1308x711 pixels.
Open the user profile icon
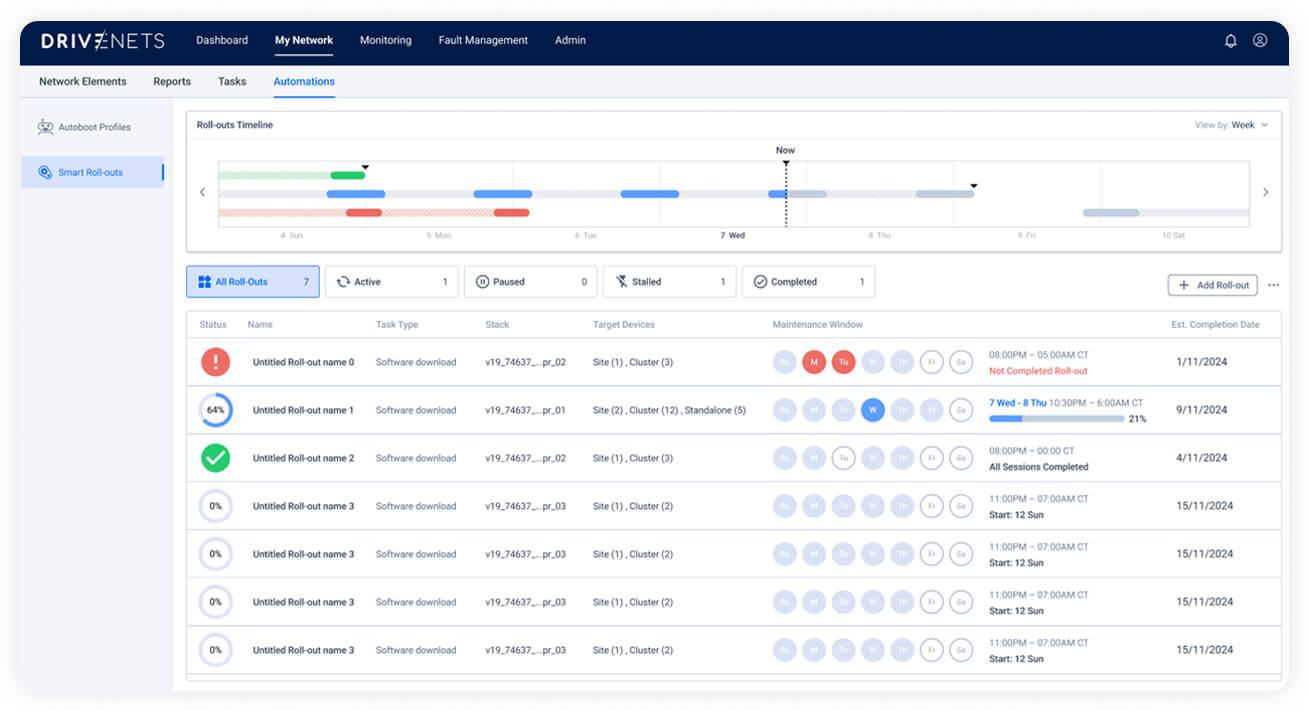click(1260, 41)
